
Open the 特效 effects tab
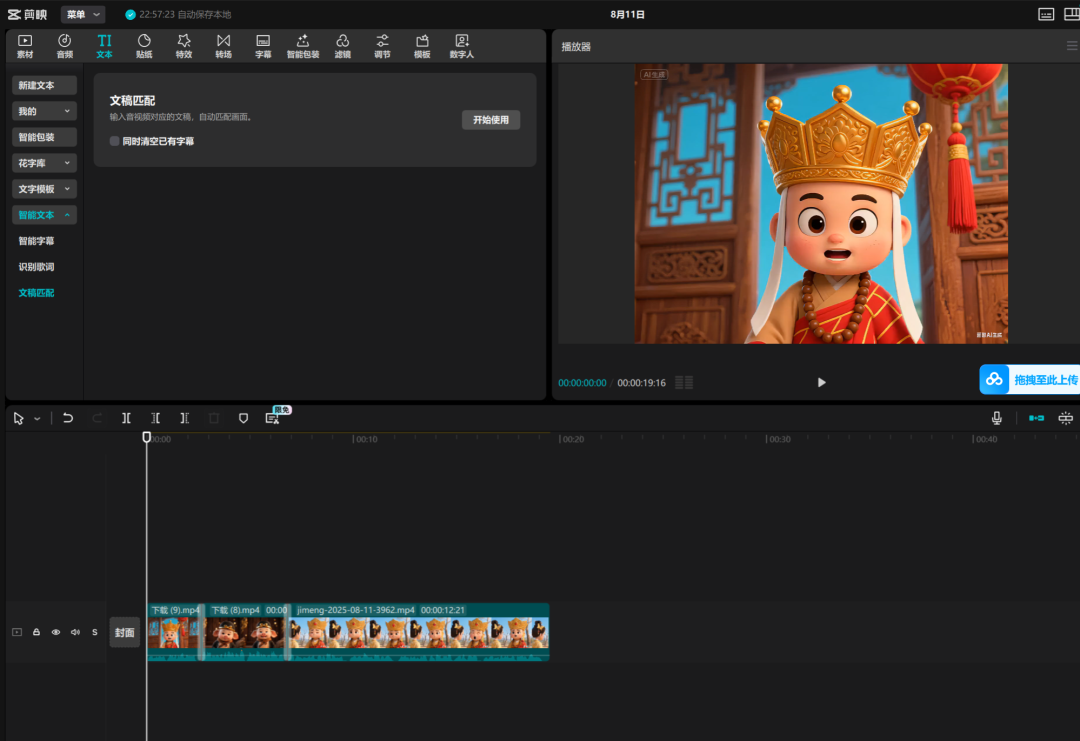(x=184, y=46)
